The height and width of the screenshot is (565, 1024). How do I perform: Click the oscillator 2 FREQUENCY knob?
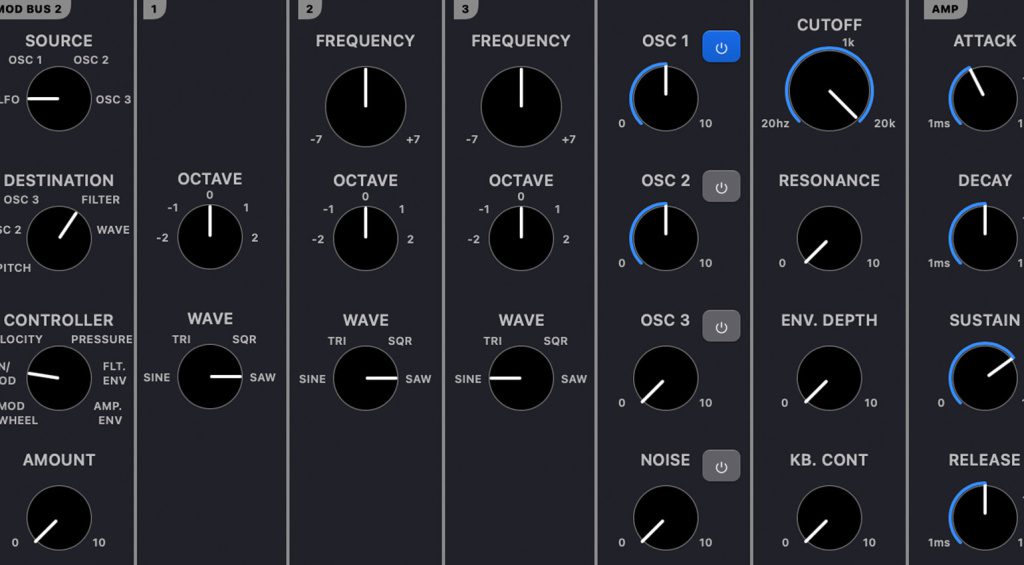(x=366, y=107)
